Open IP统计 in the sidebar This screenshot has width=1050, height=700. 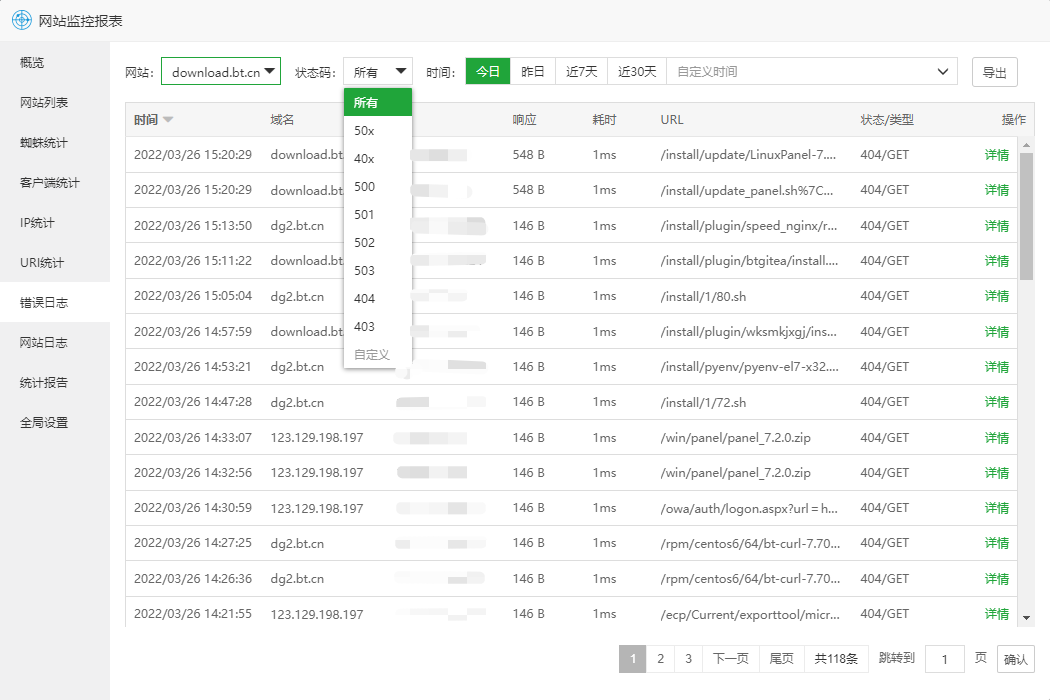(x=55, y=222)
